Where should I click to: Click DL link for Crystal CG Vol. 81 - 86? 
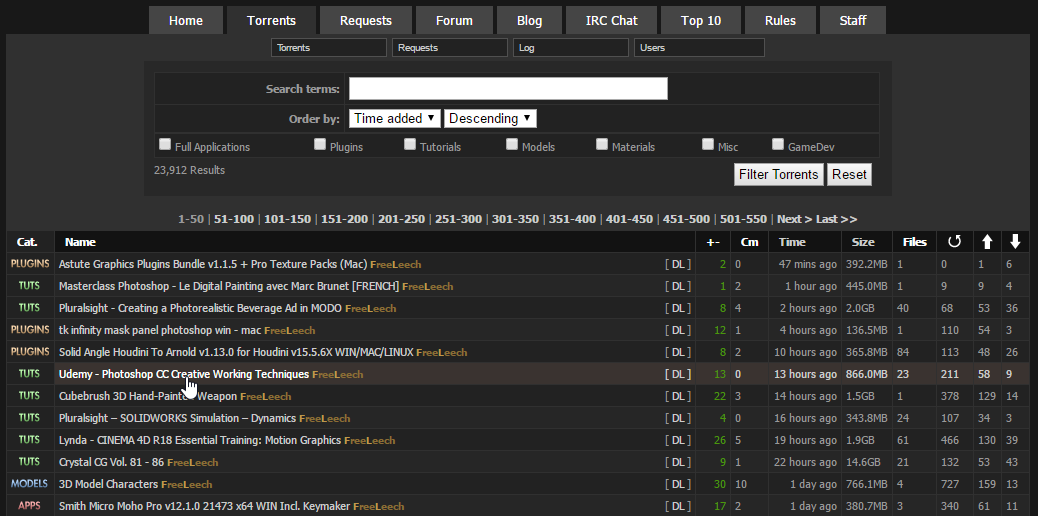coord(678,462)
